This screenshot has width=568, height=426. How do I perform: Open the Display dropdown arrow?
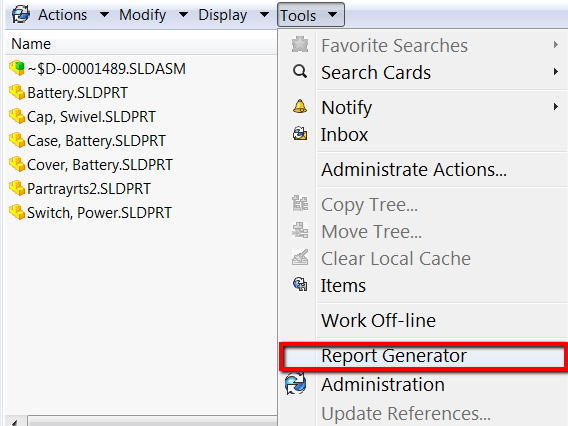[x=265, y=15]
